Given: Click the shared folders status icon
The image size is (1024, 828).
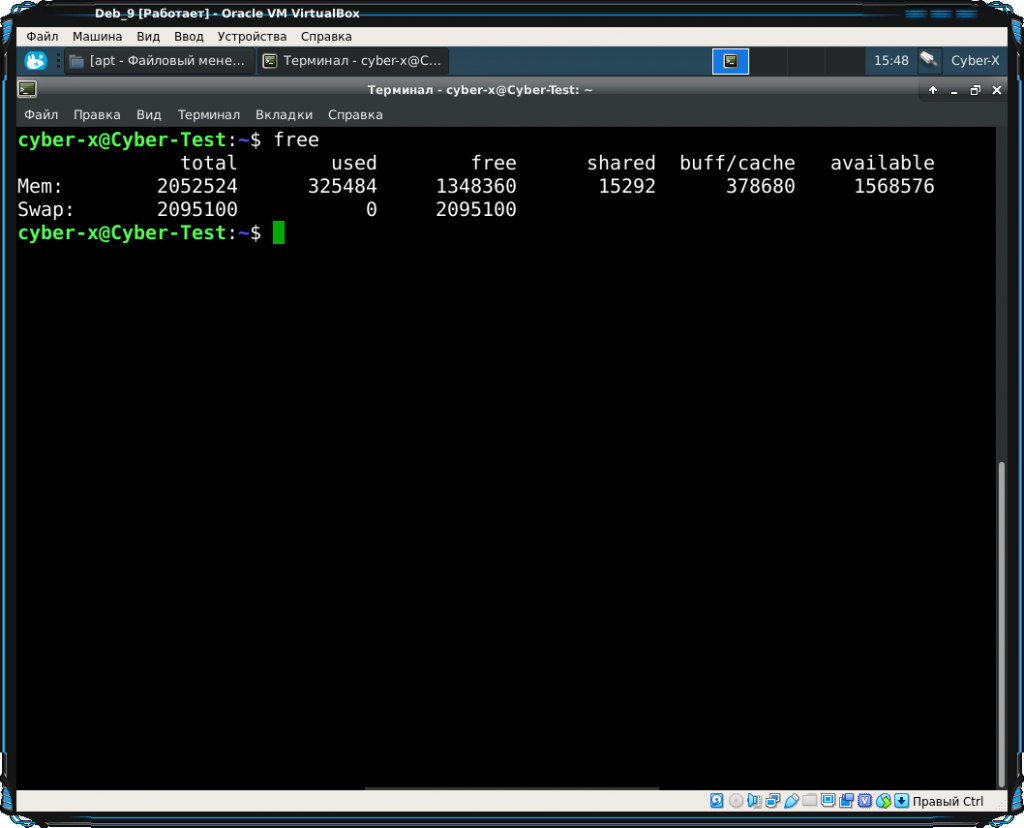Looking at the screenshot, I should click(810, 801).
